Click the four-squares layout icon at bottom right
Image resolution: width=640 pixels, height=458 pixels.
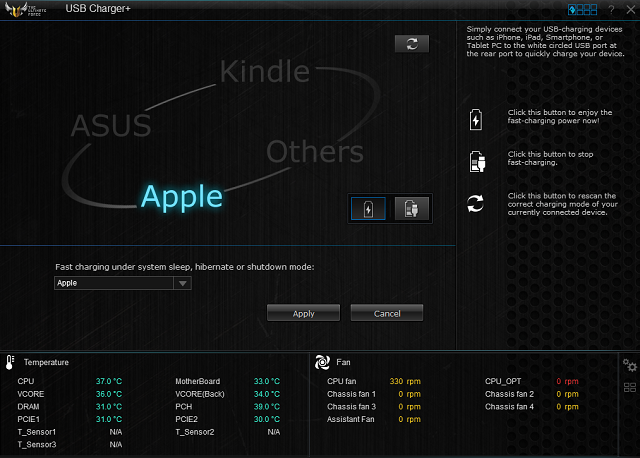pos(629,388)
